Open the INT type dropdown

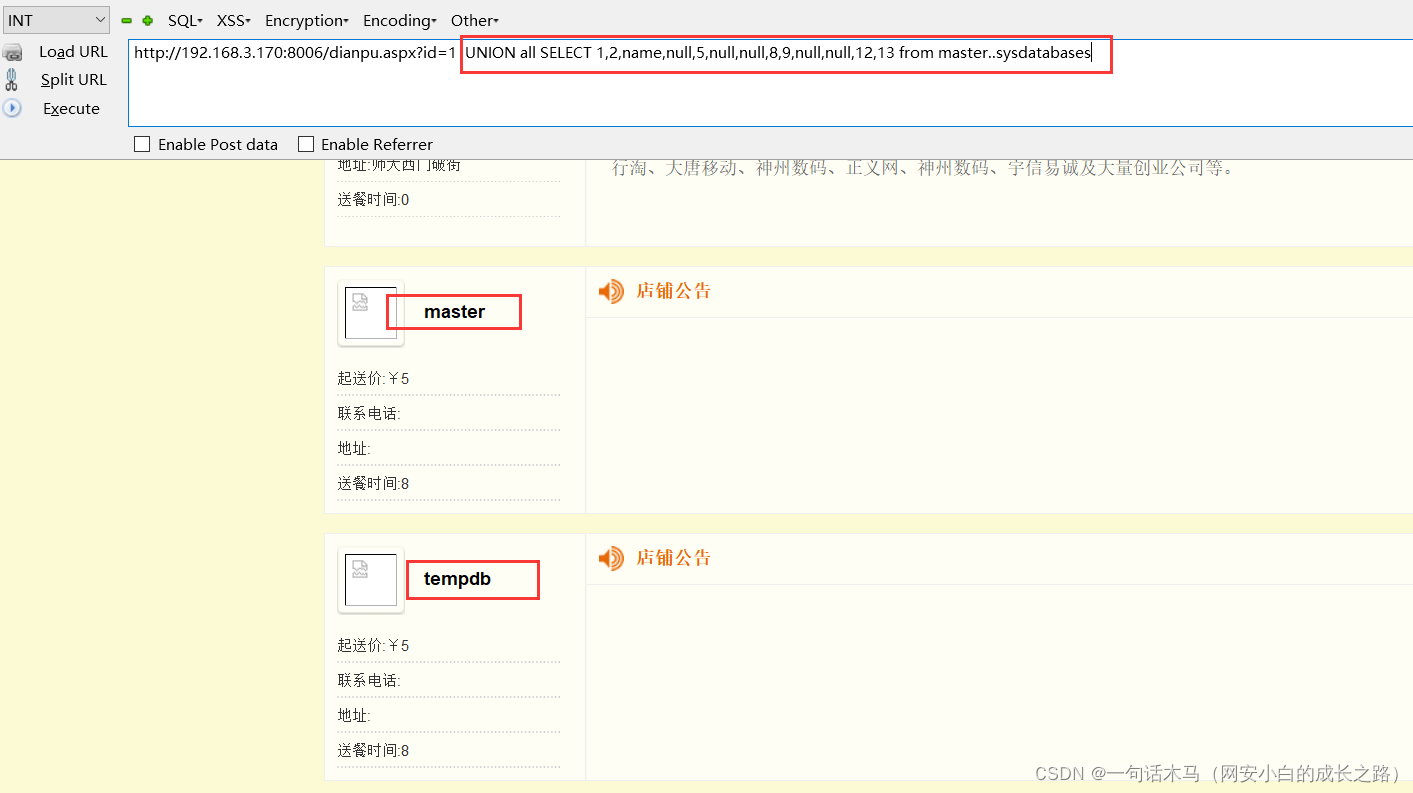tap(56, 20)
